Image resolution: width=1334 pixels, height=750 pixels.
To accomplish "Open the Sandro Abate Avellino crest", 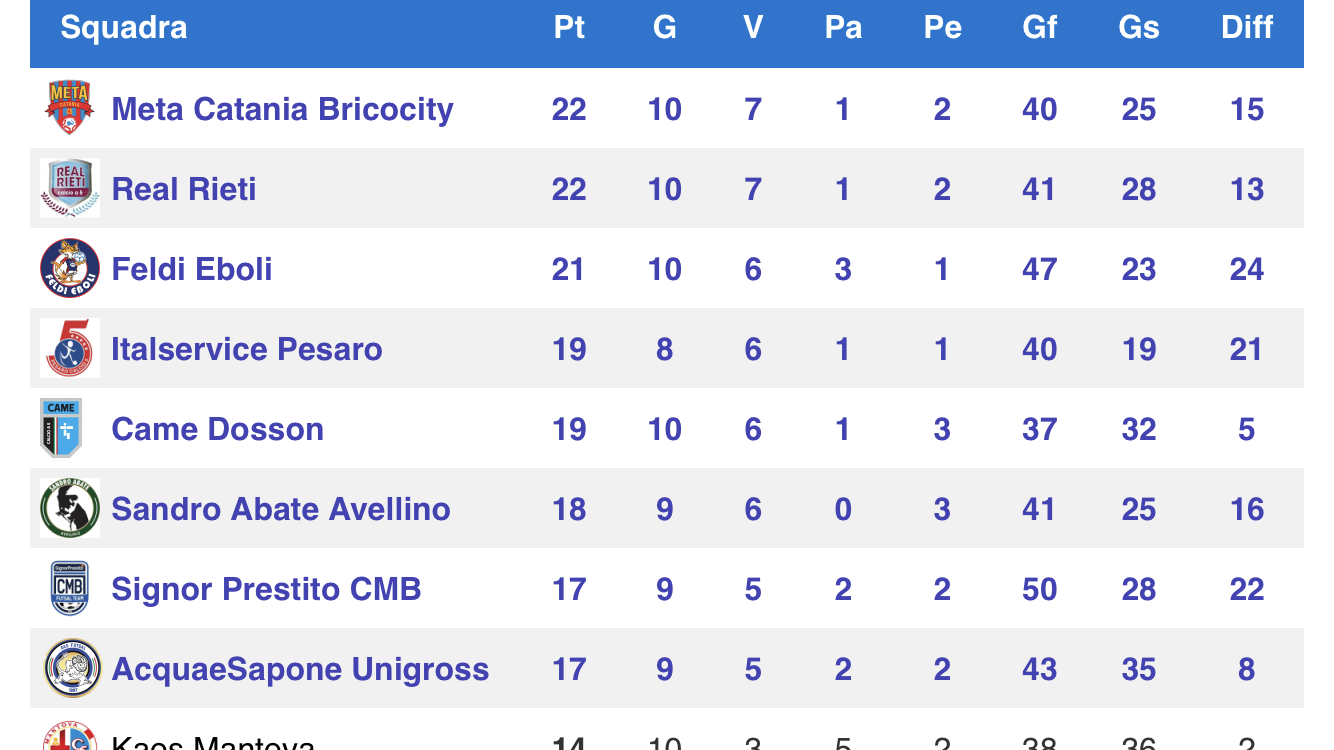I will pos(70,508).
